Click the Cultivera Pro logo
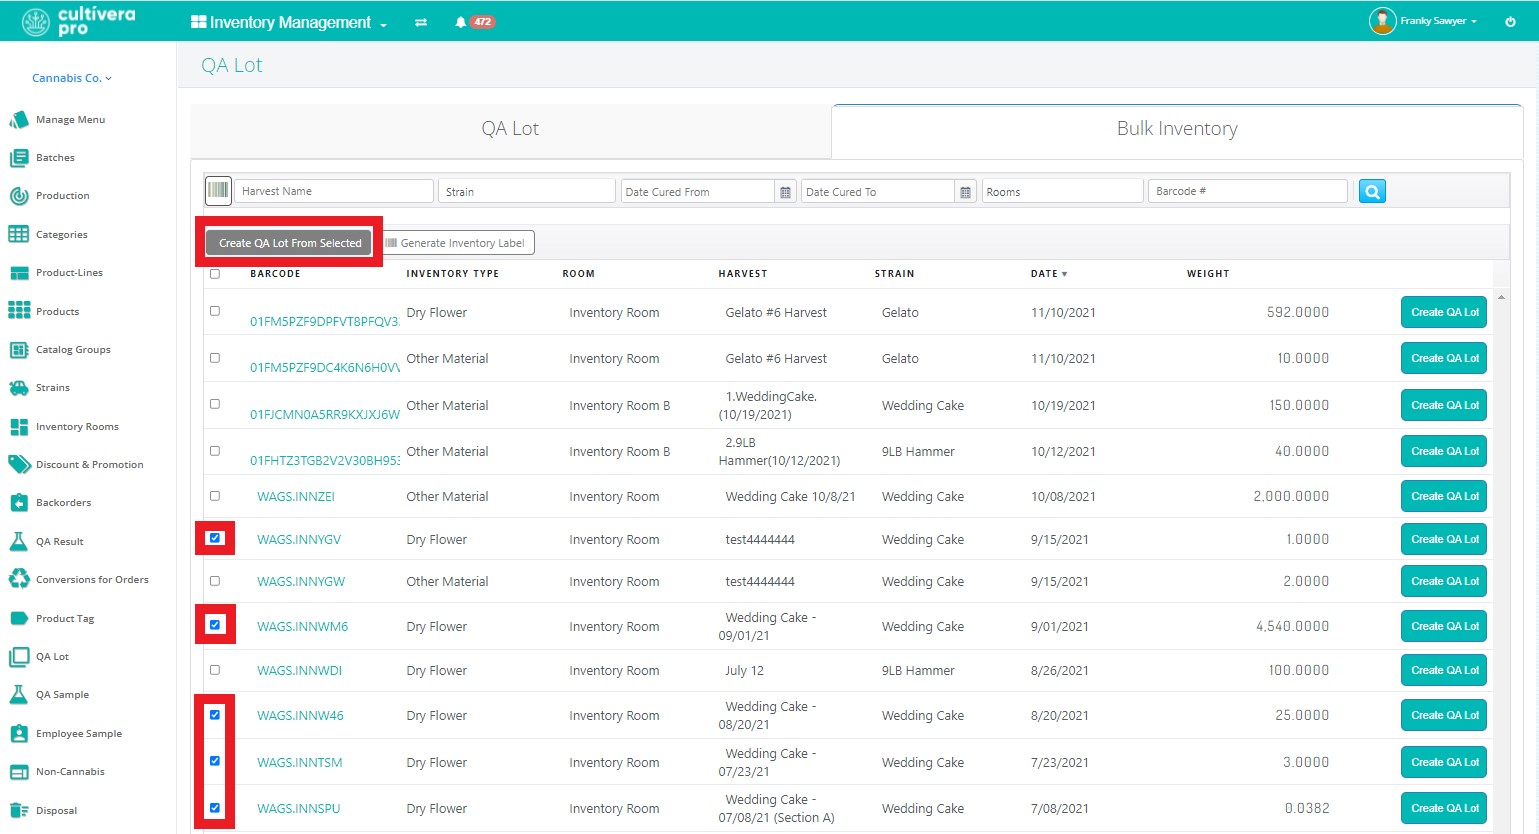The height and width of the screenshot is (834, 1539). point(79,21)
